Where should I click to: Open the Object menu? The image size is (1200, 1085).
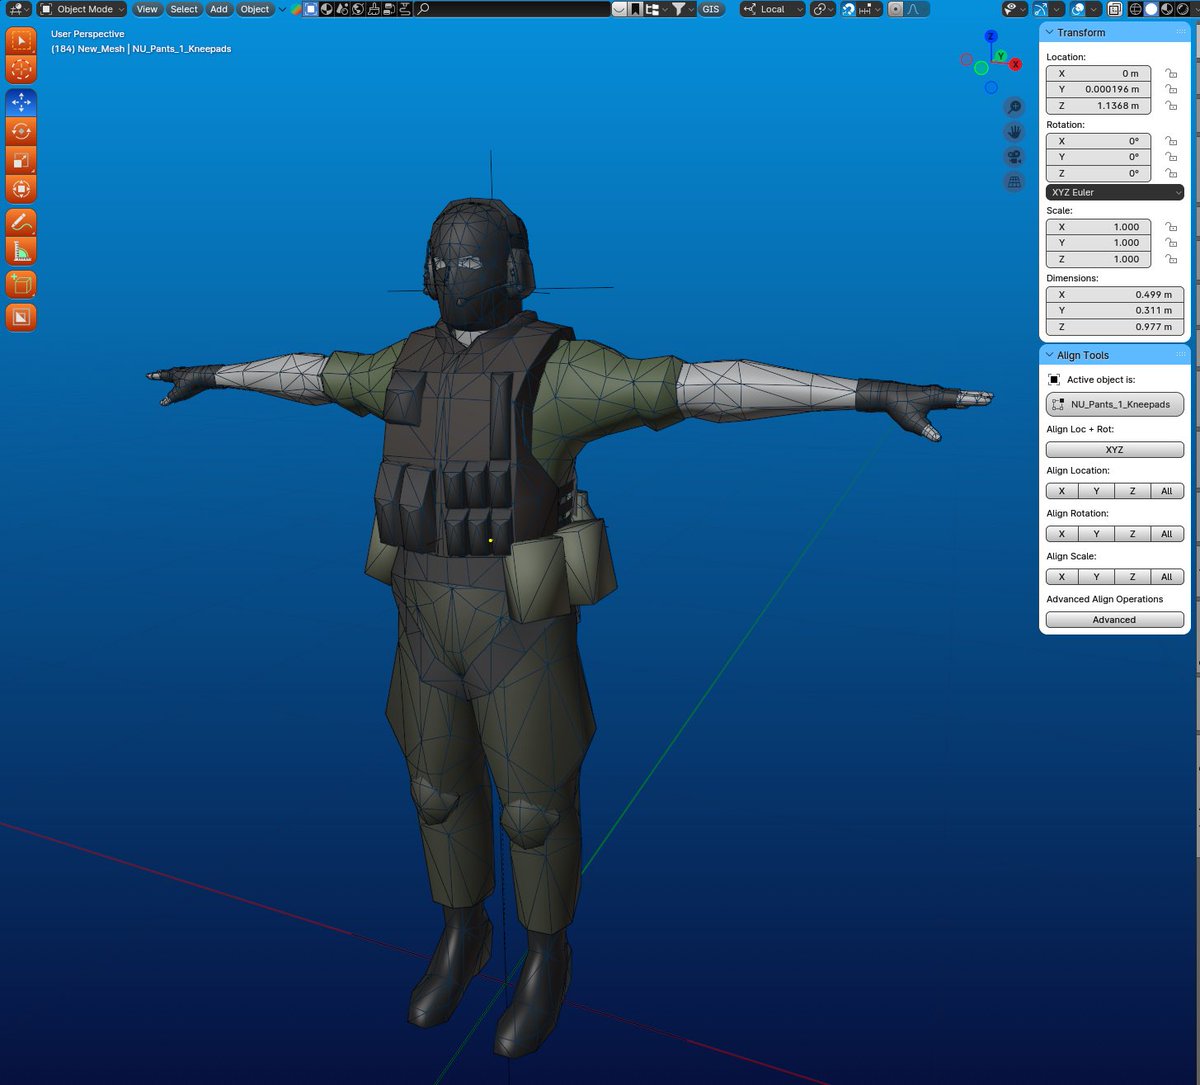255,9
